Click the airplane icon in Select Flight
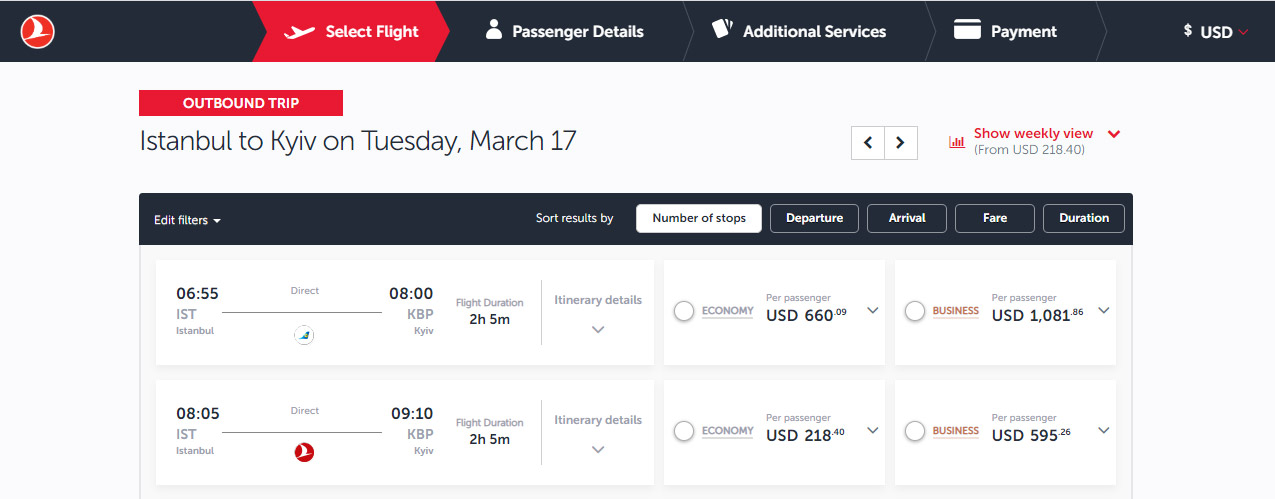Screen dimensions: 1275x499 click(299, 31)
